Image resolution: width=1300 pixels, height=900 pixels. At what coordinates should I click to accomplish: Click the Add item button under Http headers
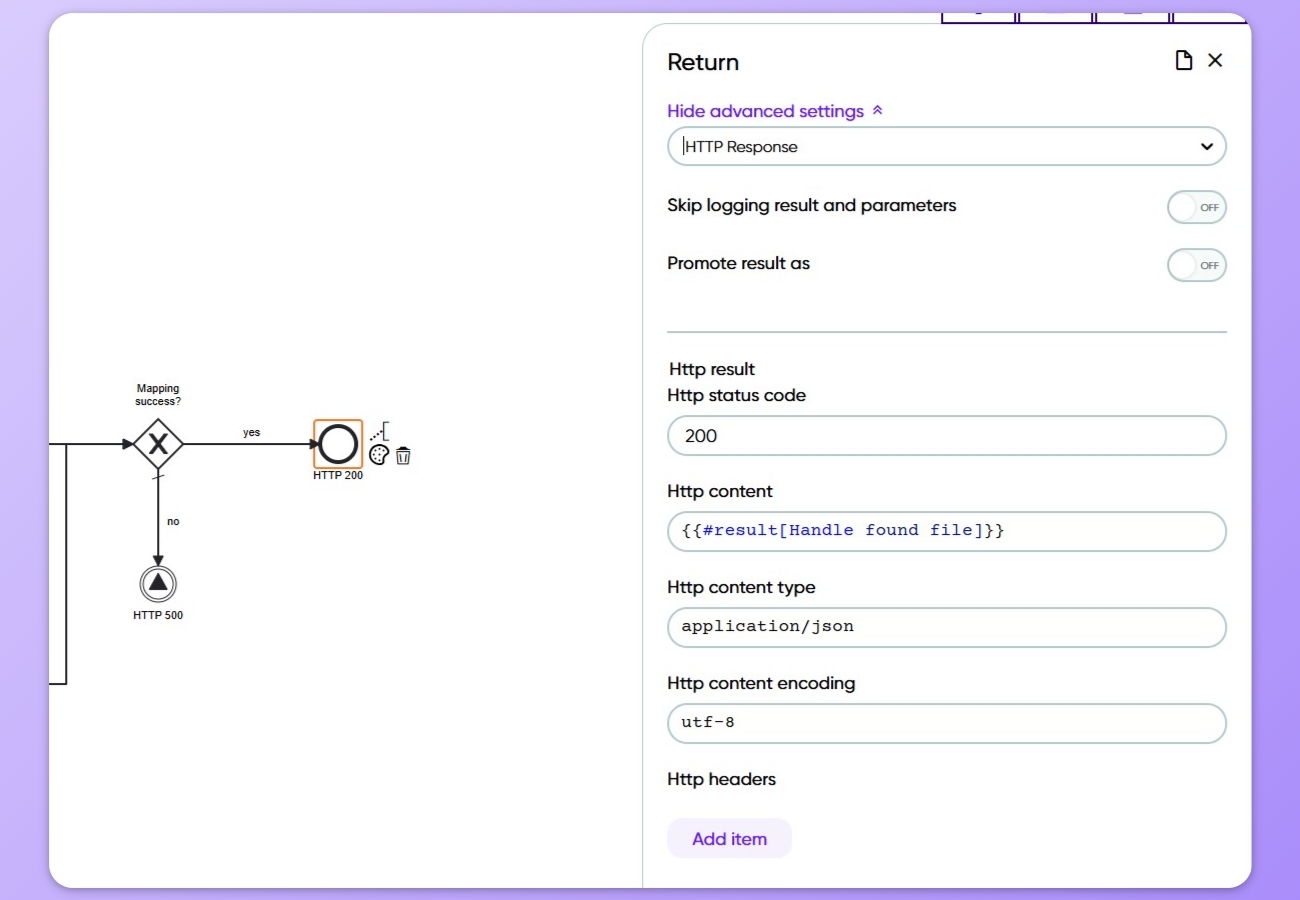click(x=730, y=838)
